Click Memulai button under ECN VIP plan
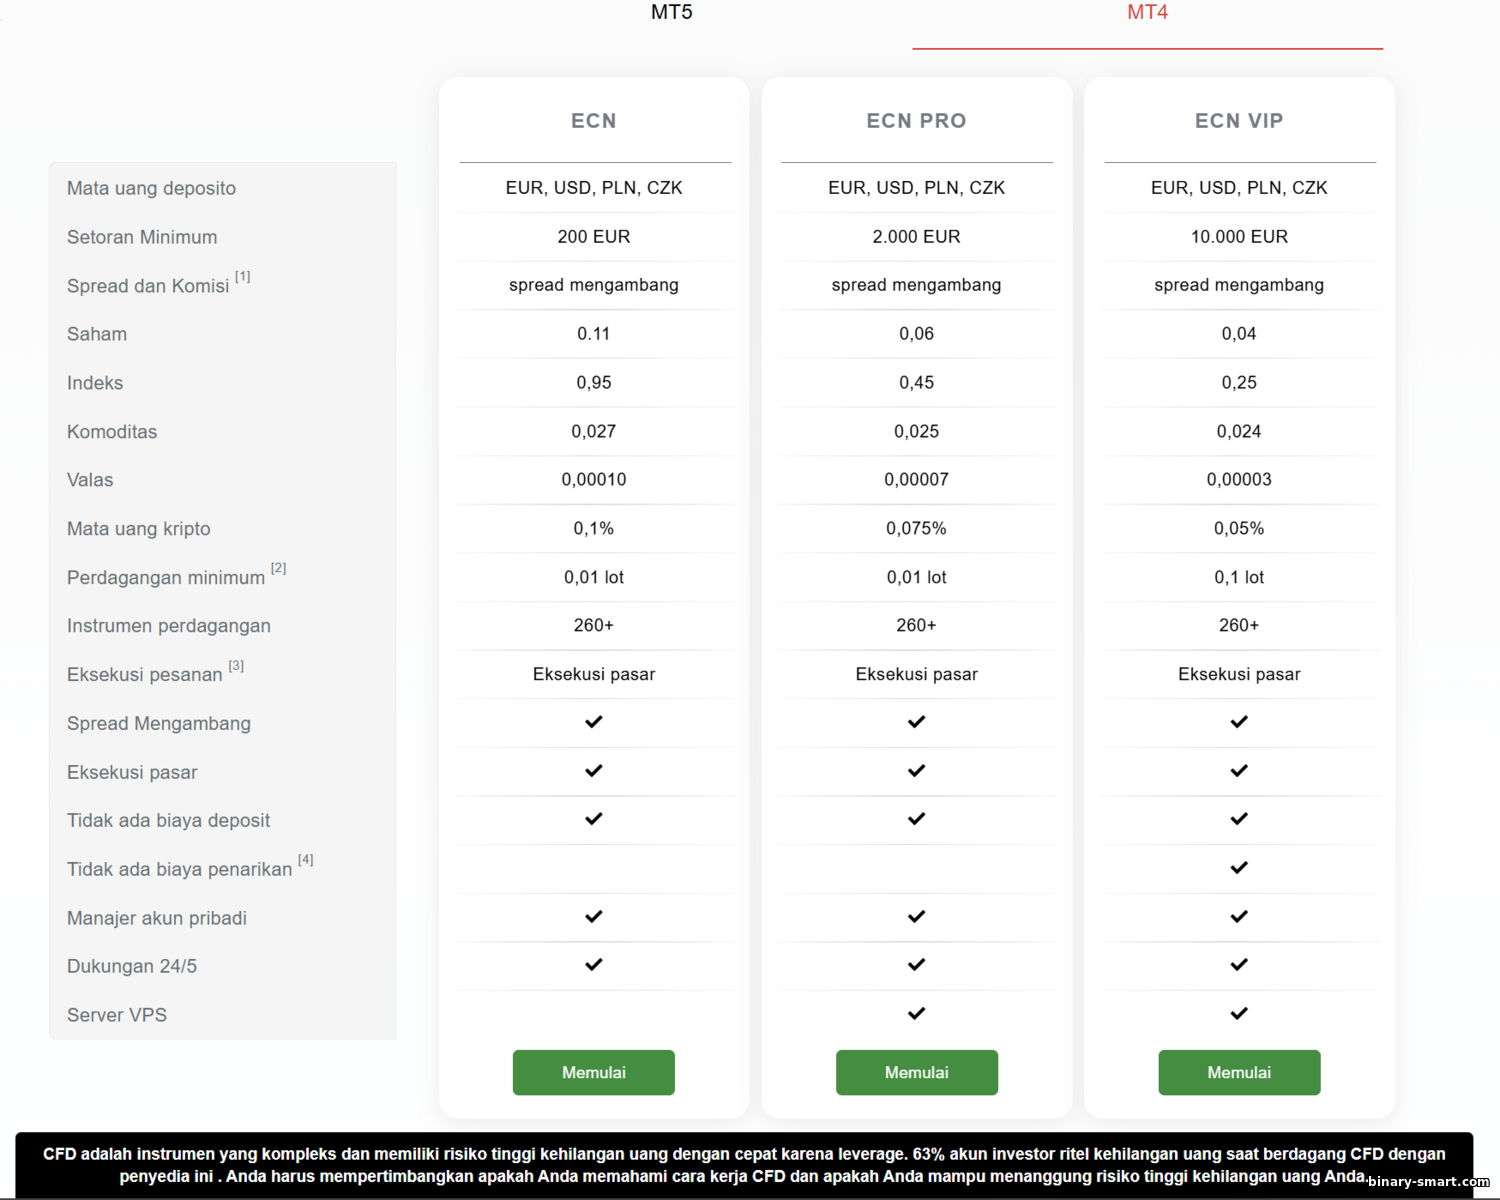 [x=1239, y=1072]
